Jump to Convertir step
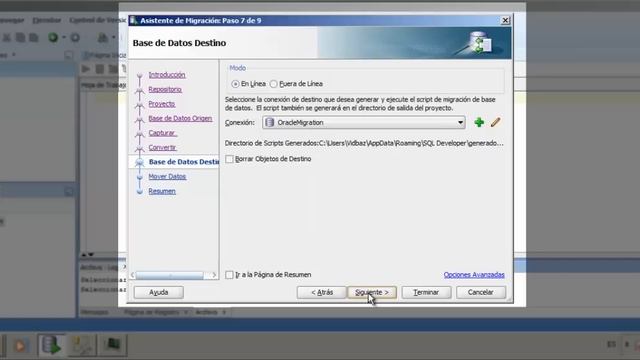The width and height of the screenshot is (640, 360). pos(162,147)
